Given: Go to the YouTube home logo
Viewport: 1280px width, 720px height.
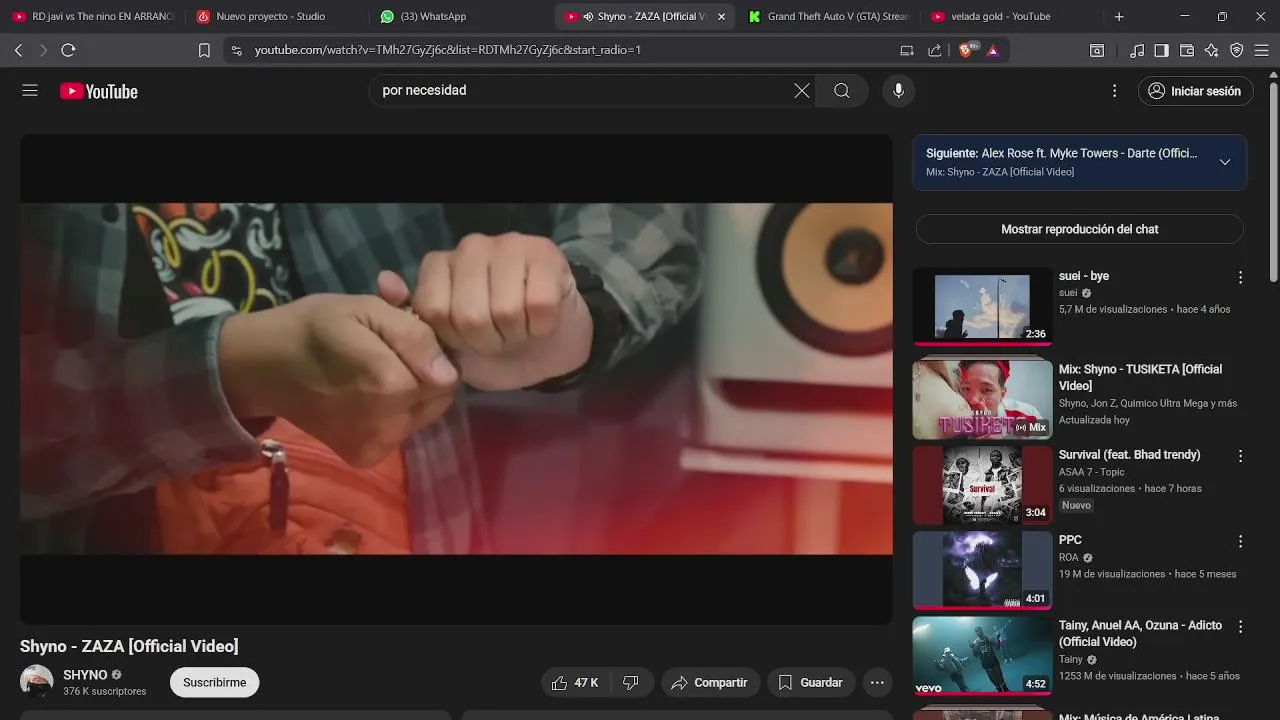Looking at the screenshot, I should [98, 91].
